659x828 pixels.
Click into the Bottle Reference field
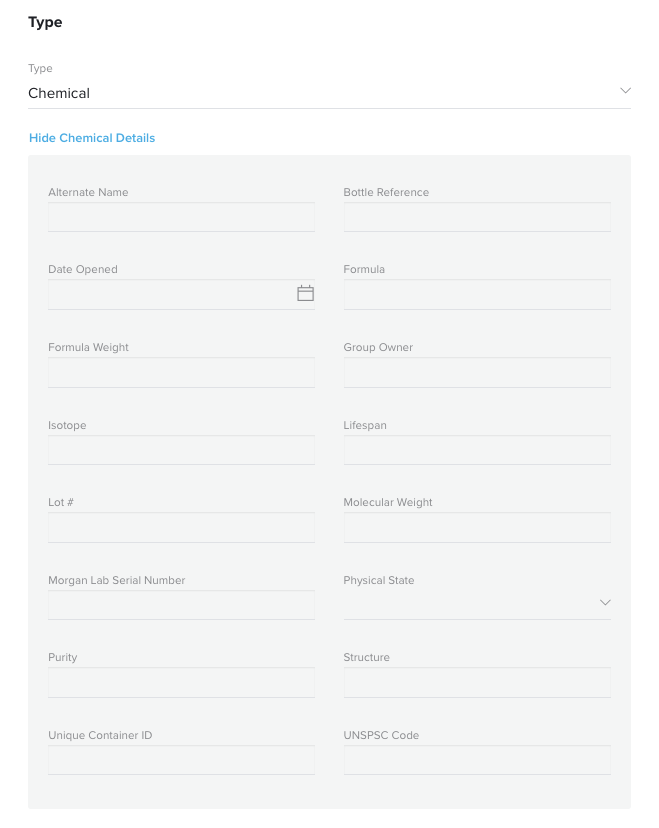477,217
